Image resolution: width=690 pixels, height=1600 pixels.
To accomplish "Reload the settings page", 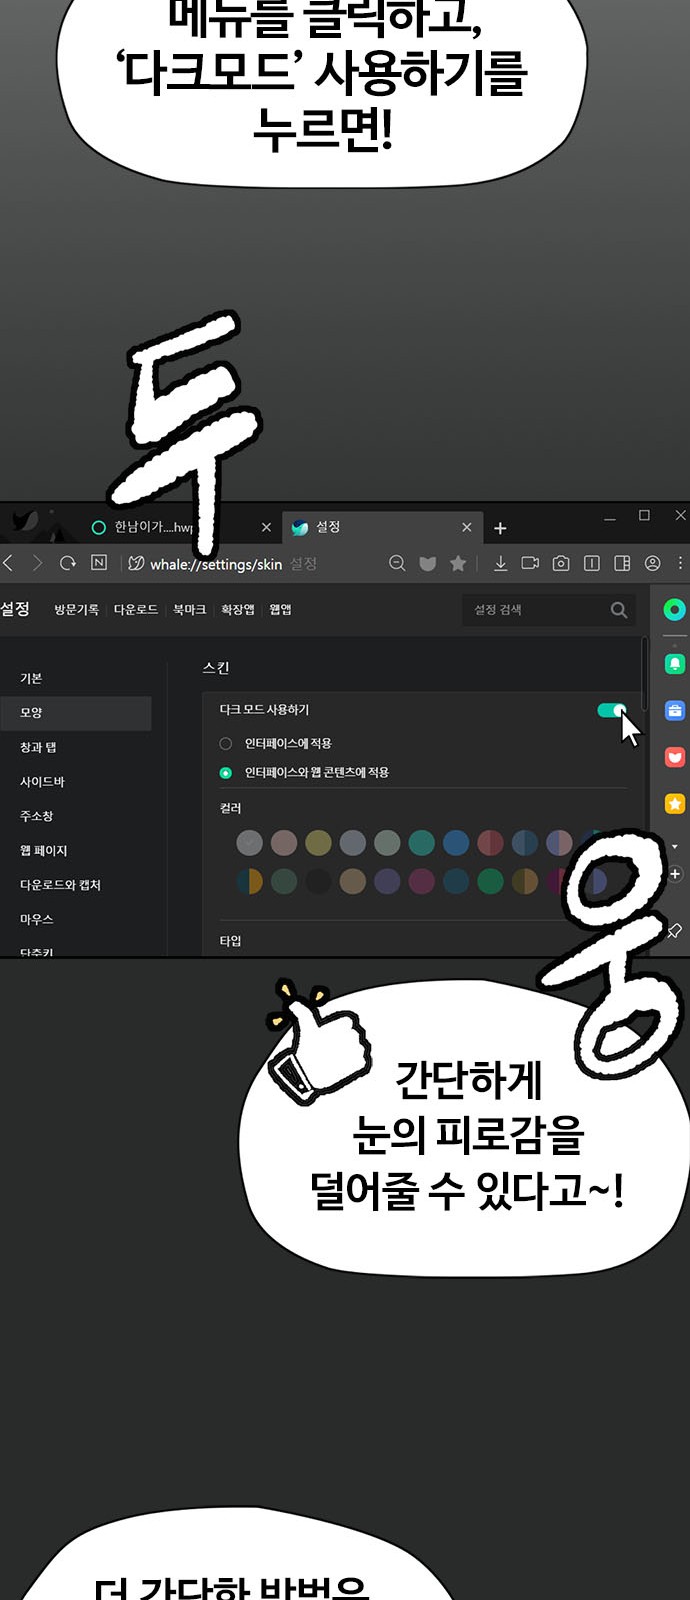I will click(x=68, y=563).
